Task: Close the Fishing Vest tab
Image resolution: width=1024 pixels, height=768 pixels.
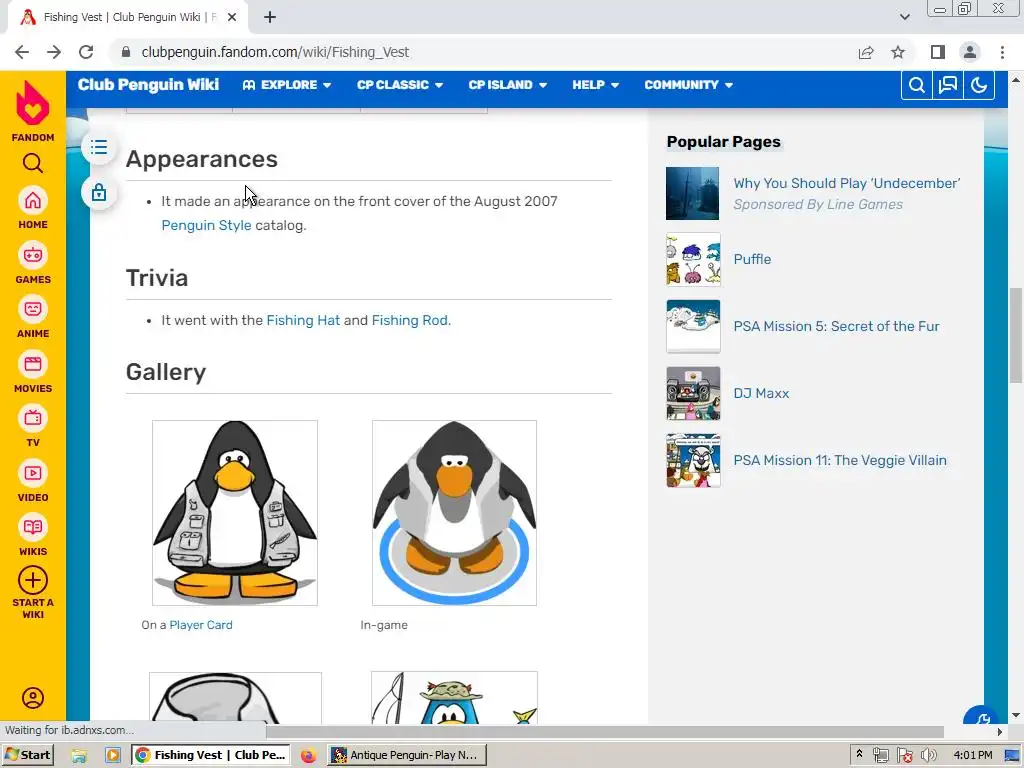Action: (232, 18)
